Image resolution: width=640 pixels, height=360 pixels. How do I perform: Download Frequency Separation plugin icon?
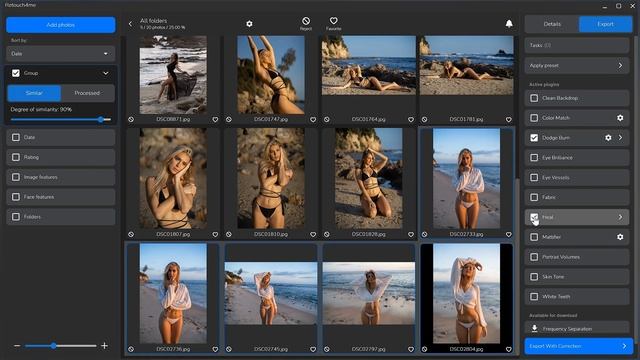[x=534, y=329]
